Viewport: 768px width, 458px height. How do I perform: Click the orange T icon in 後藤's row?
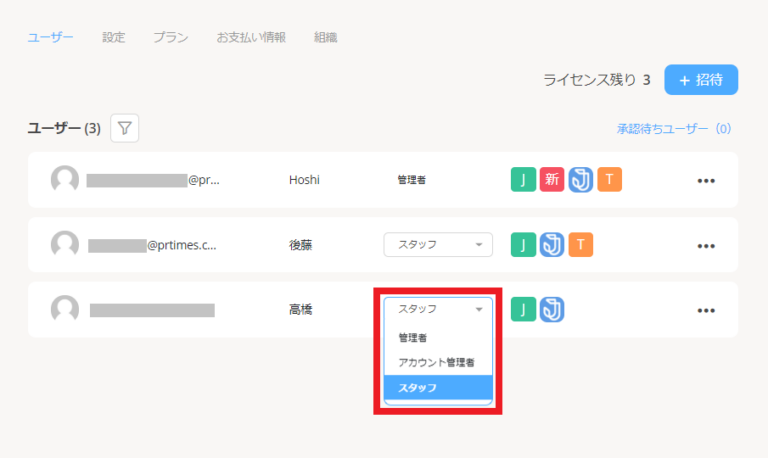[x=581, y=245]
